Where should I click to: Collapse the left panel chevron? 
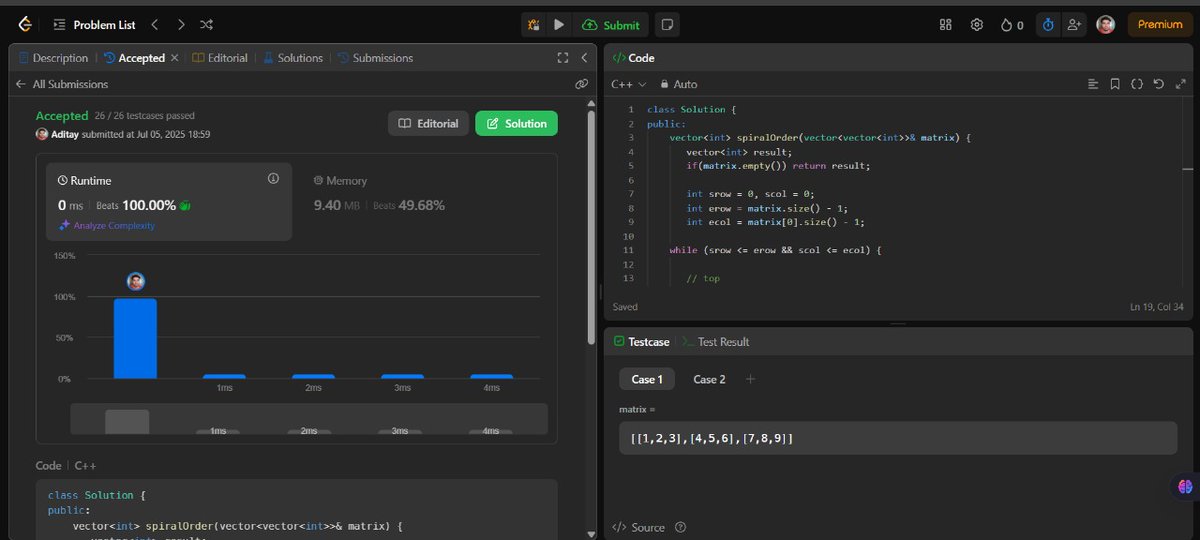tap(583, 58)
